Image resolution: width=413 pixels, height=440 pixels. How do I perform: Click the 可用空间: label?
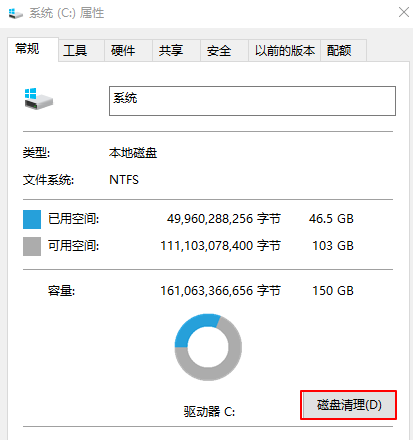pos(73,246)
